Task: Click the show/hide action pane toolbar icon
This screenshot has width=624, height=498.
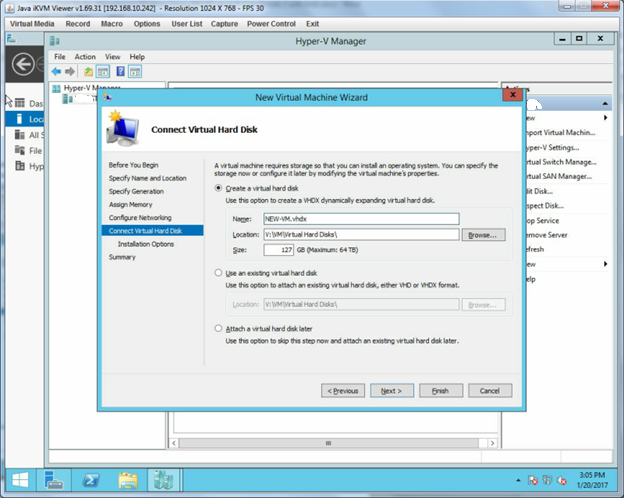Action: tap(135, 72)
